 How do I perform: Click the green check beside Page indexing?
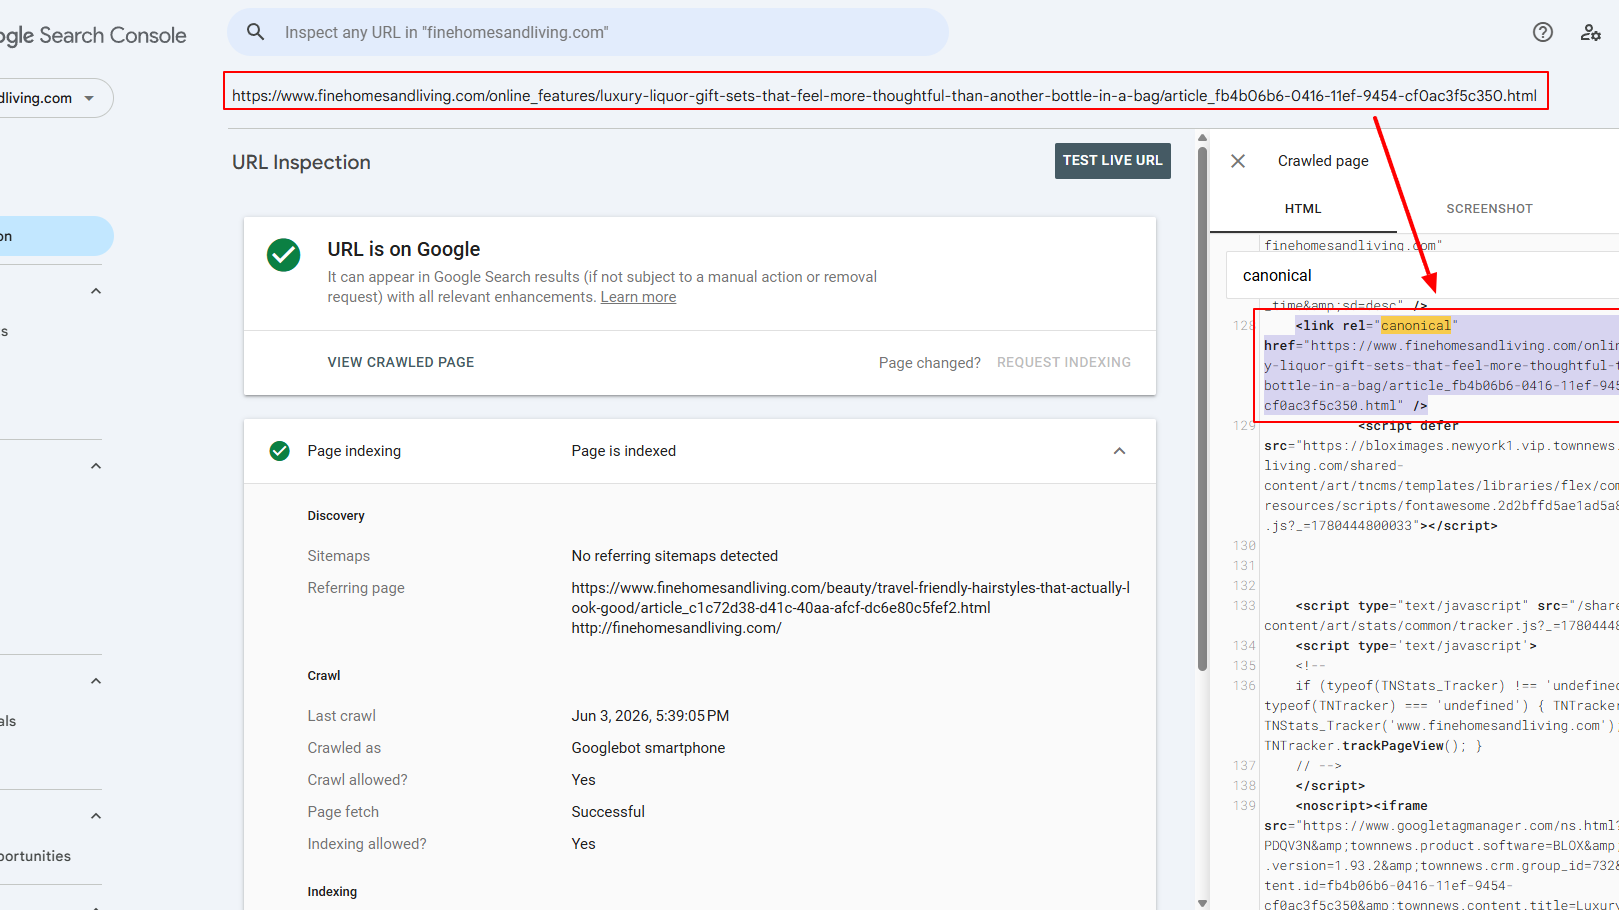(280, 451)
